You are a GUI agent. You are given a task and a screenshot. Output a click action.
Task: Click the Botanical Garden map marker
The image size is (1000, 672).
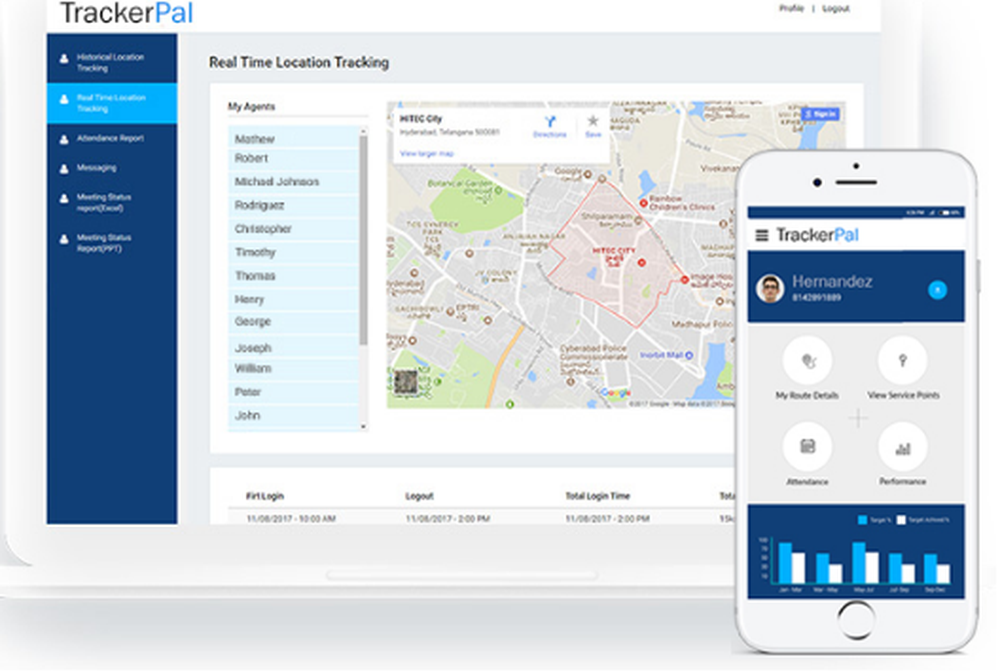tap(498, 190)
